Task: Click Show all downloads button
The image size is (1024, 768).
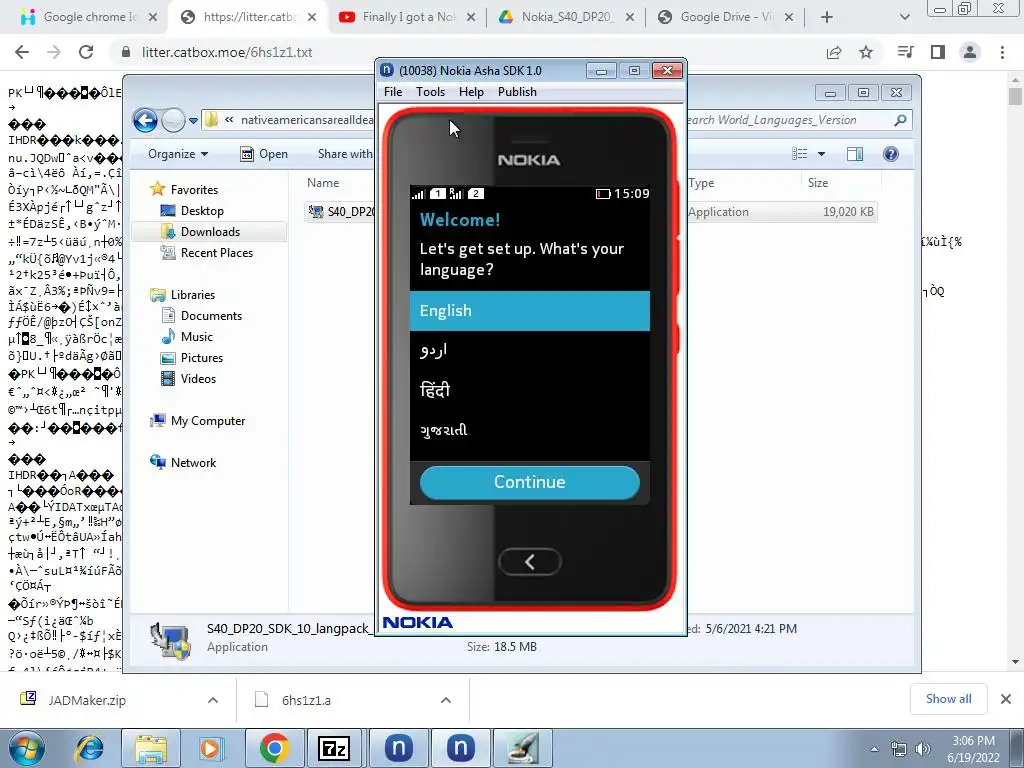Action: (x=948, y=699)
